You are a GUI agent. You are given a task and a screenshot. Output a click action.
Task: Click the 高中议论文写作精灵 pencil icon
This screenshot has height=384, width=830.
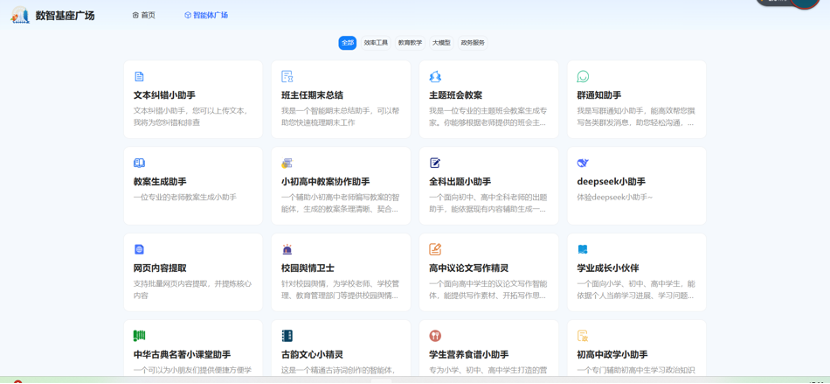pyautogui.click(x=435, y=249)
